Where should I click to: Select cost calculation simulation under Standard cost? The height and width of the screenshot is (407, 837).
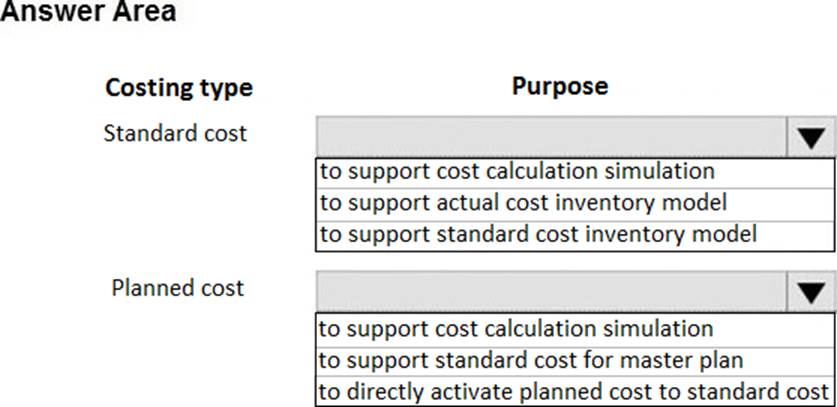click(517, 170)
